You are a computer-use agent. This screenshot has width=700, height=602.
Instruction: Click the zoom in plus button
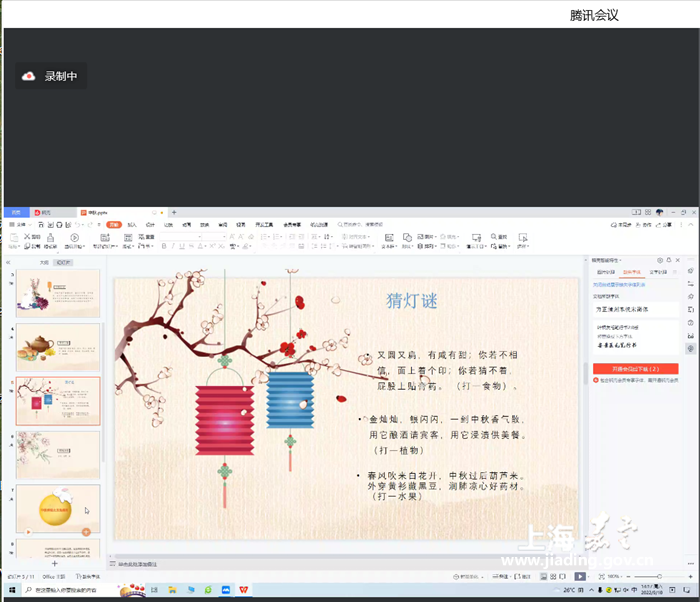coord(690,577)
